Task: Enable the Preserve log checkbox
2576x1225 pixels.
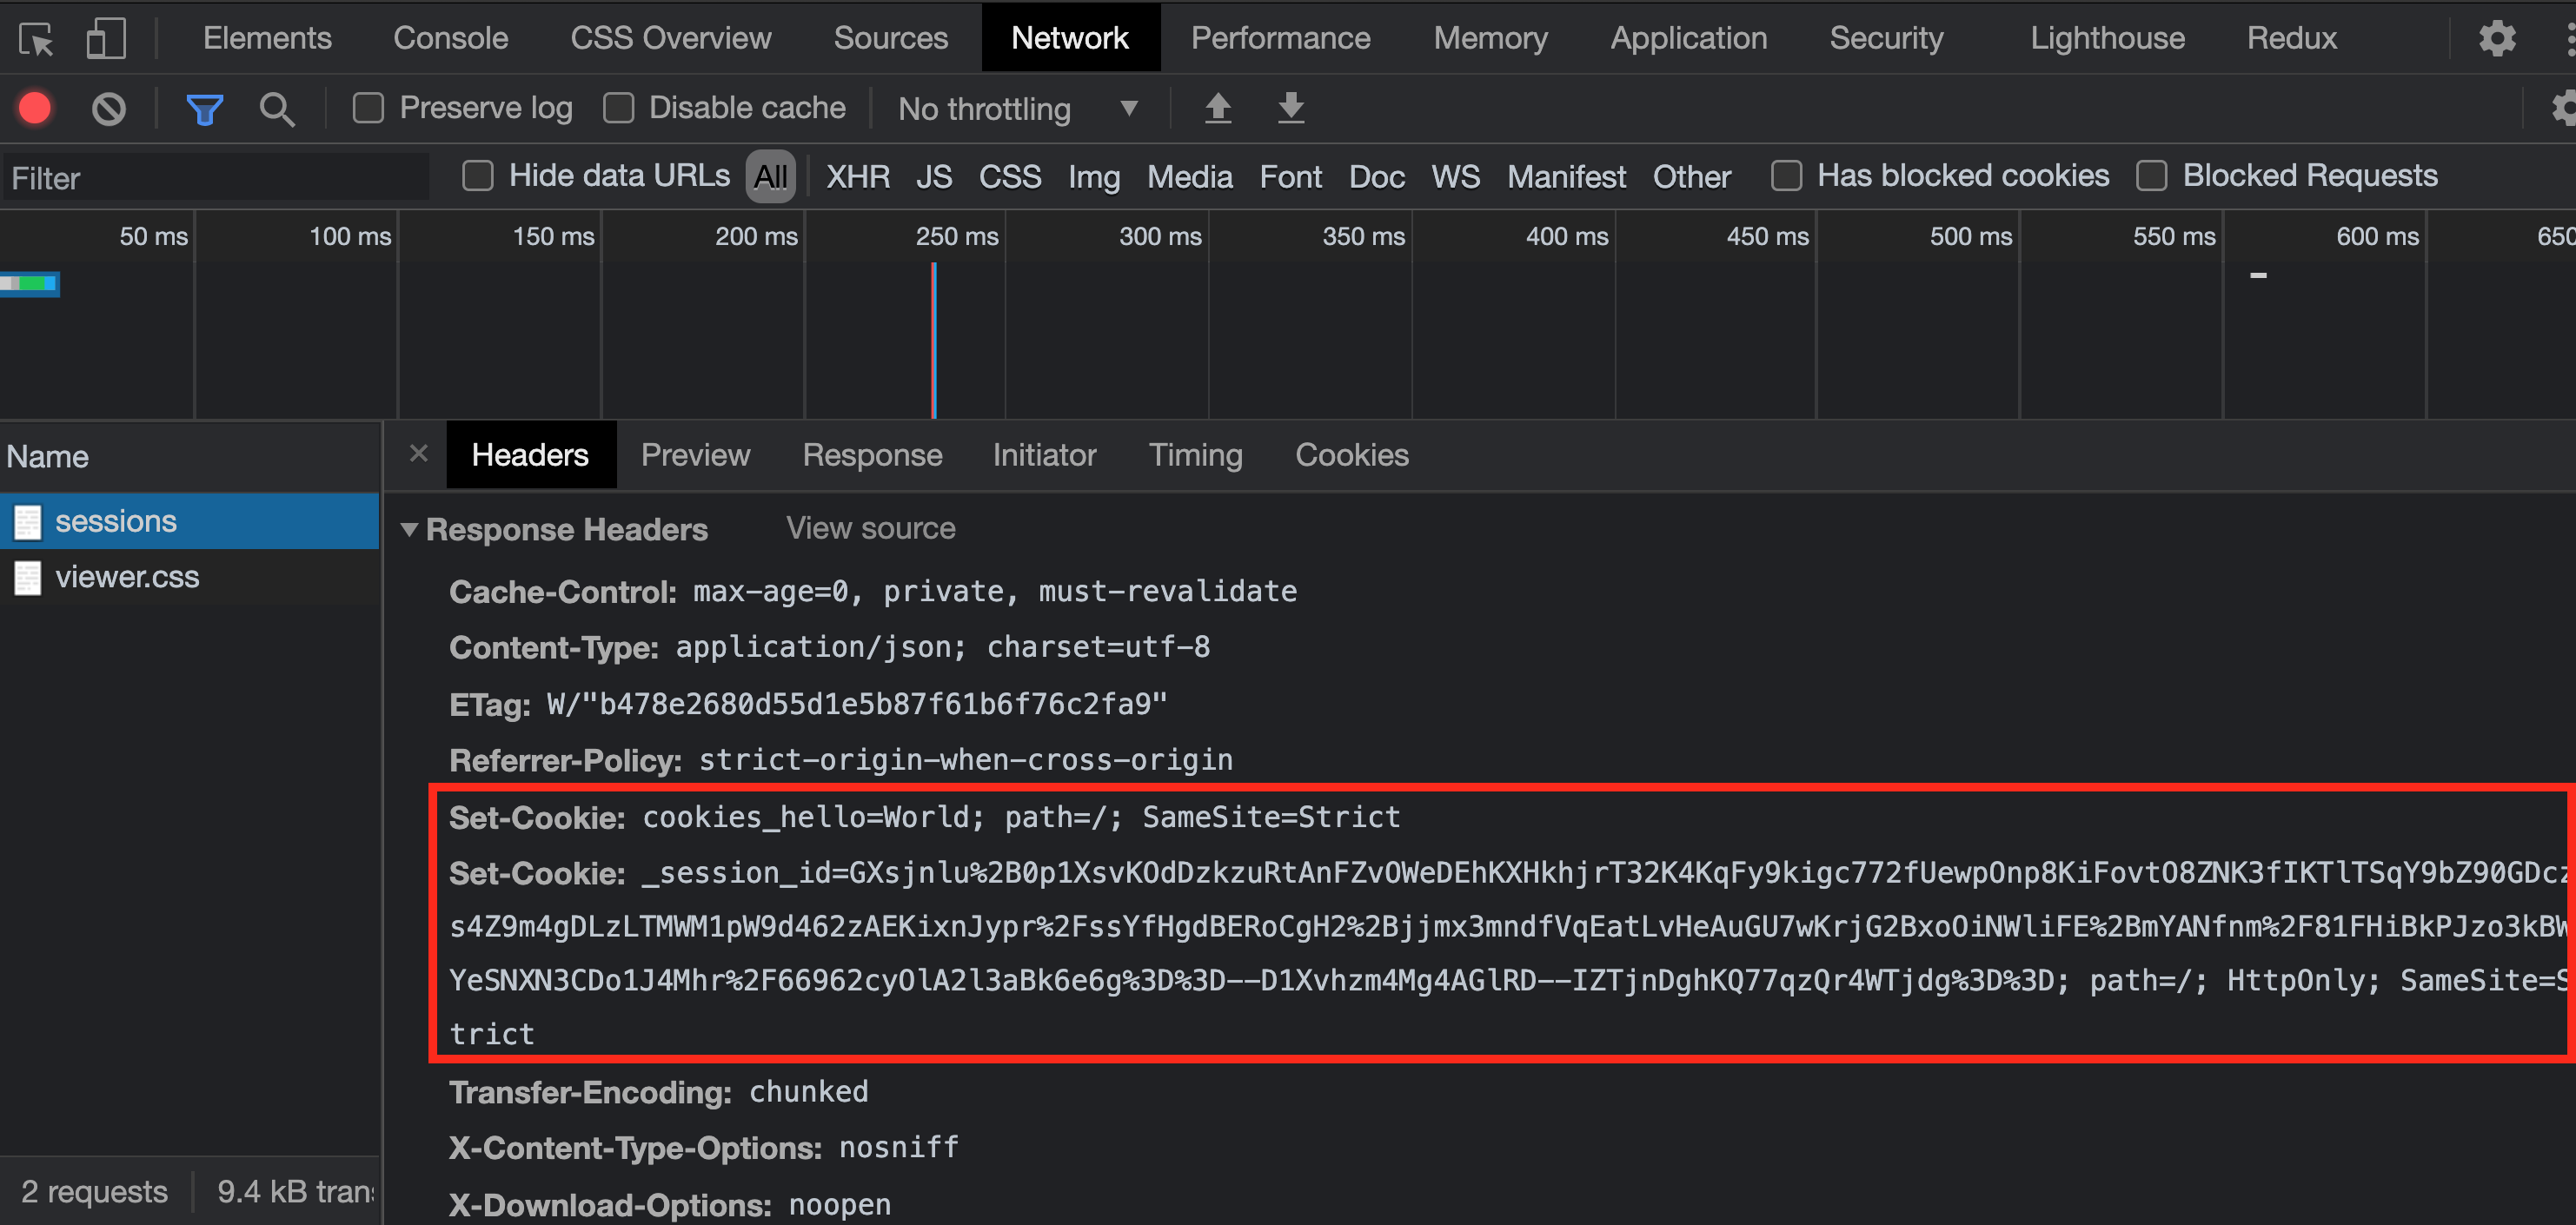Action: coord(368,108)
